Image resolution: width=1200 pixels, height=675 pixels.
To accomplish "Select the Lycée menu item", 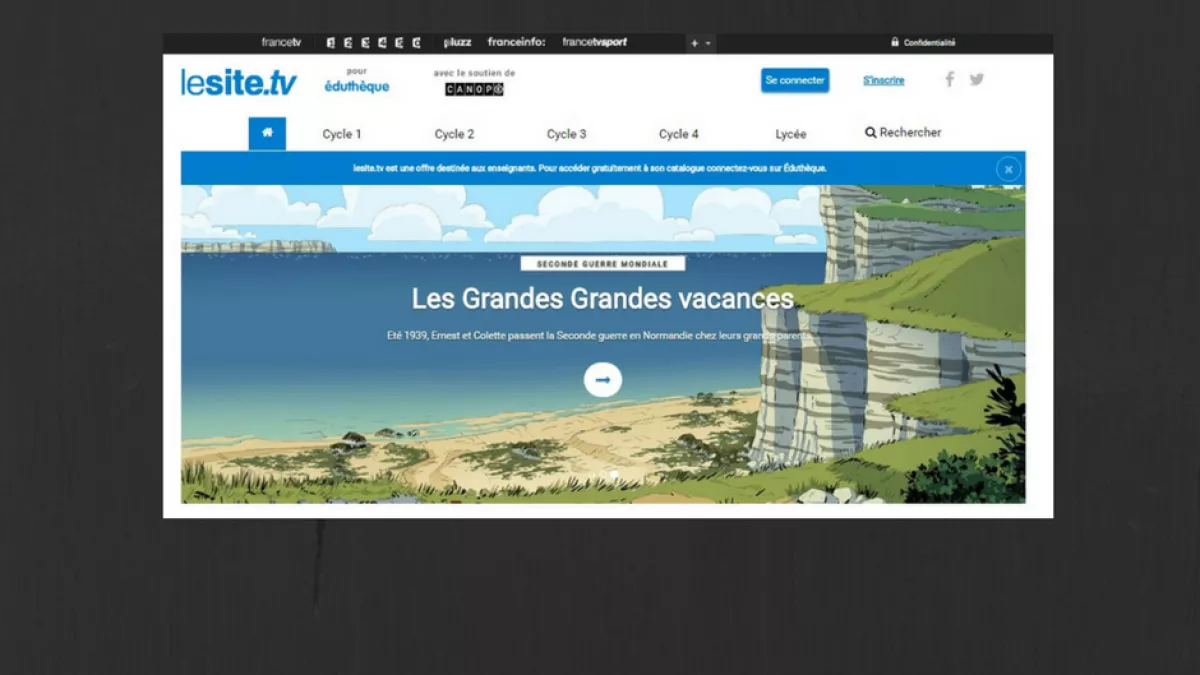I will click(x=791, y=134).
